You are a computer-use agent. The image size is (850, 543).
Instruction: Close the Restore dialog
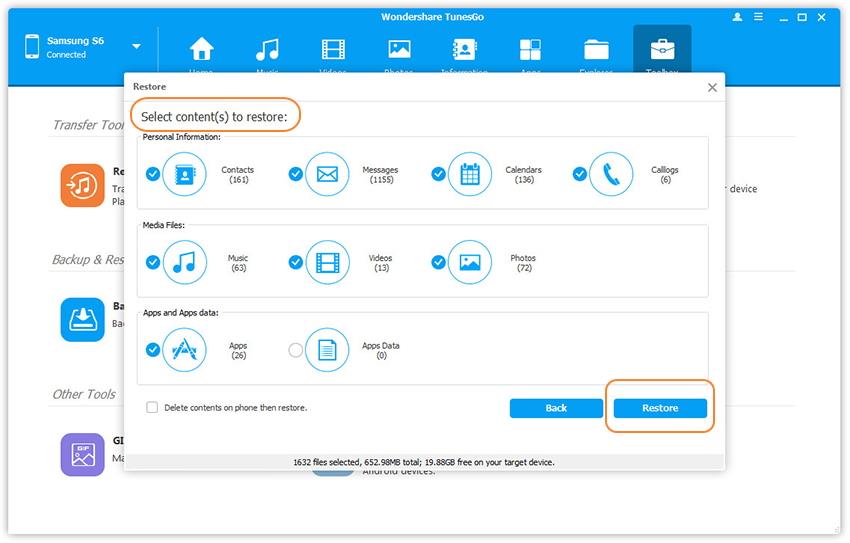[x=712, y=88]
